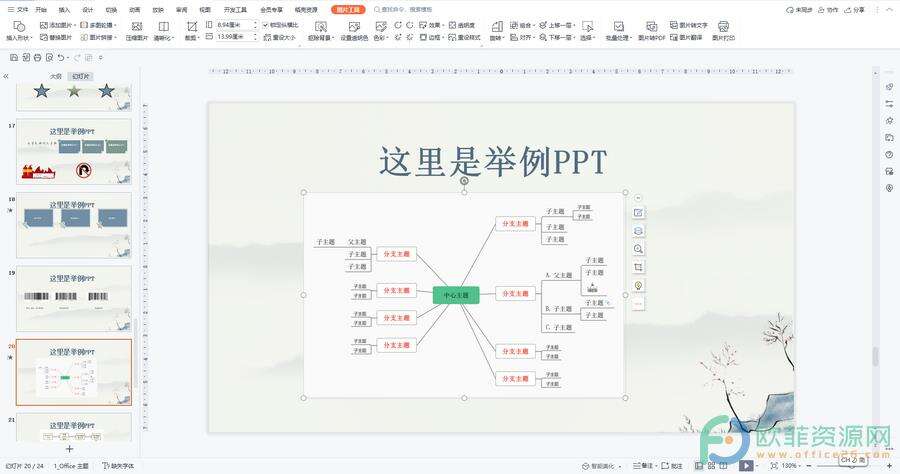Click 图片转文字 (Picture to Text) button
The width and height of the screenshot is (900, 474).
coord(688,25)
